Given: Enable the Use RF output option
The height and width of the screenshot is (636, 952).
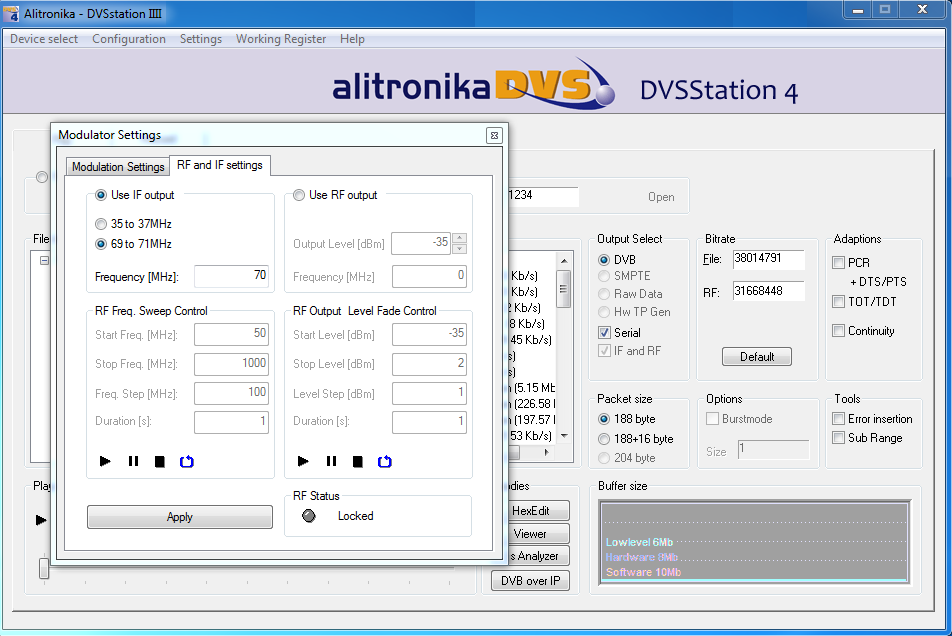Looking at the screenshot, I should 299,195.
